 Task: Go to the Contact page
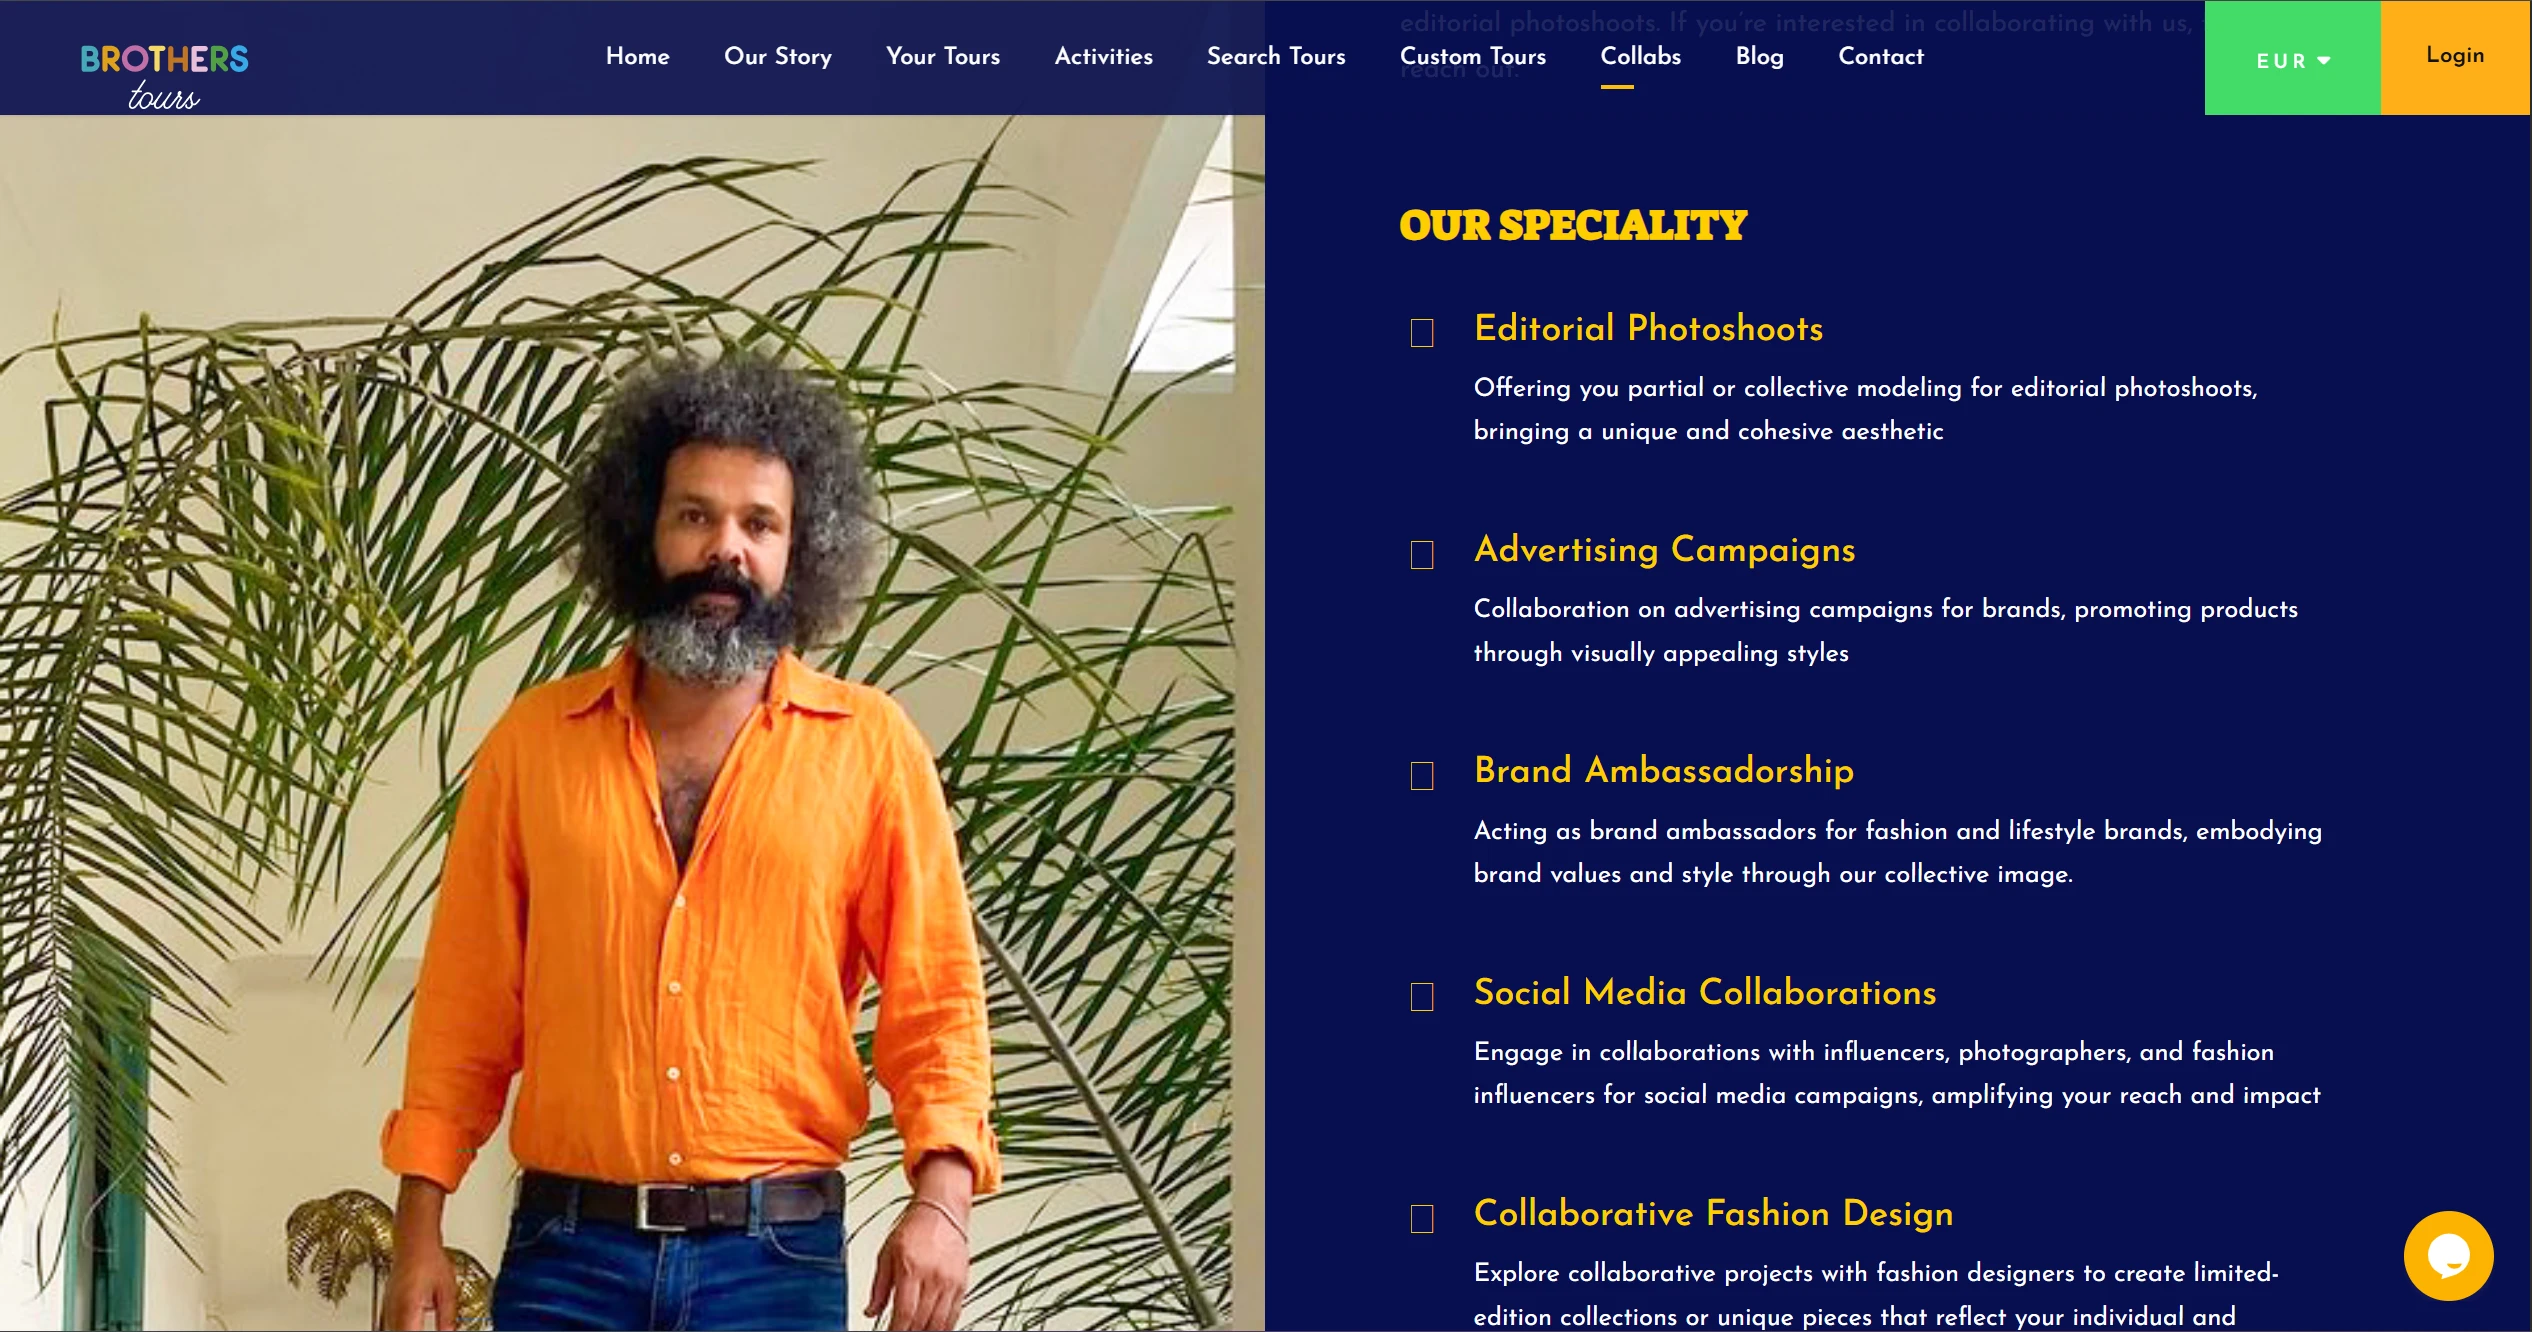coord(1880,56)
